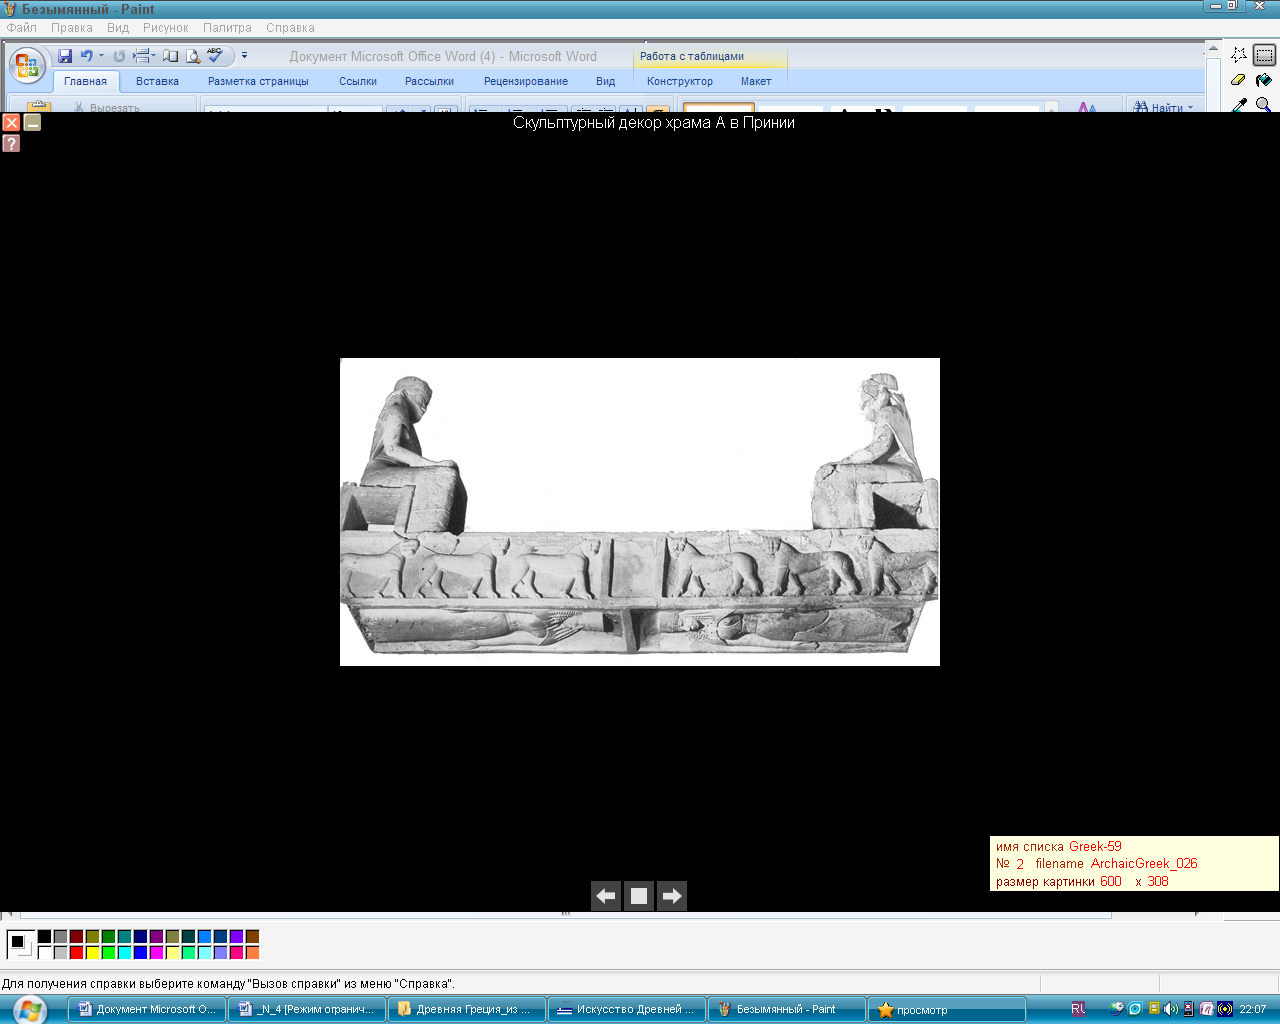The width and height of the screenshot is (1280, 1024).
Task: Click the Office button in Word
Action: click(x=27, y=67)
